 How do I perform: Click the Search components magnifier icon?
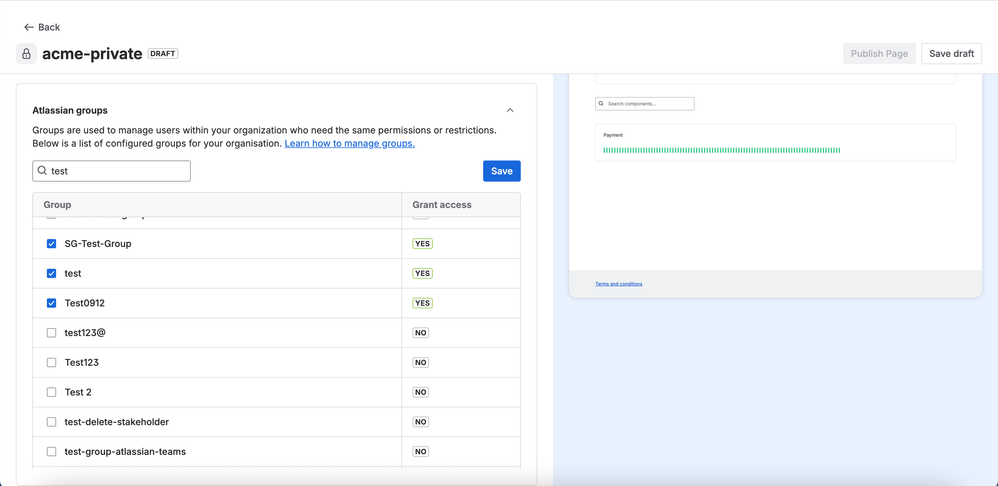pyautogui.click(x=601, y=103)
